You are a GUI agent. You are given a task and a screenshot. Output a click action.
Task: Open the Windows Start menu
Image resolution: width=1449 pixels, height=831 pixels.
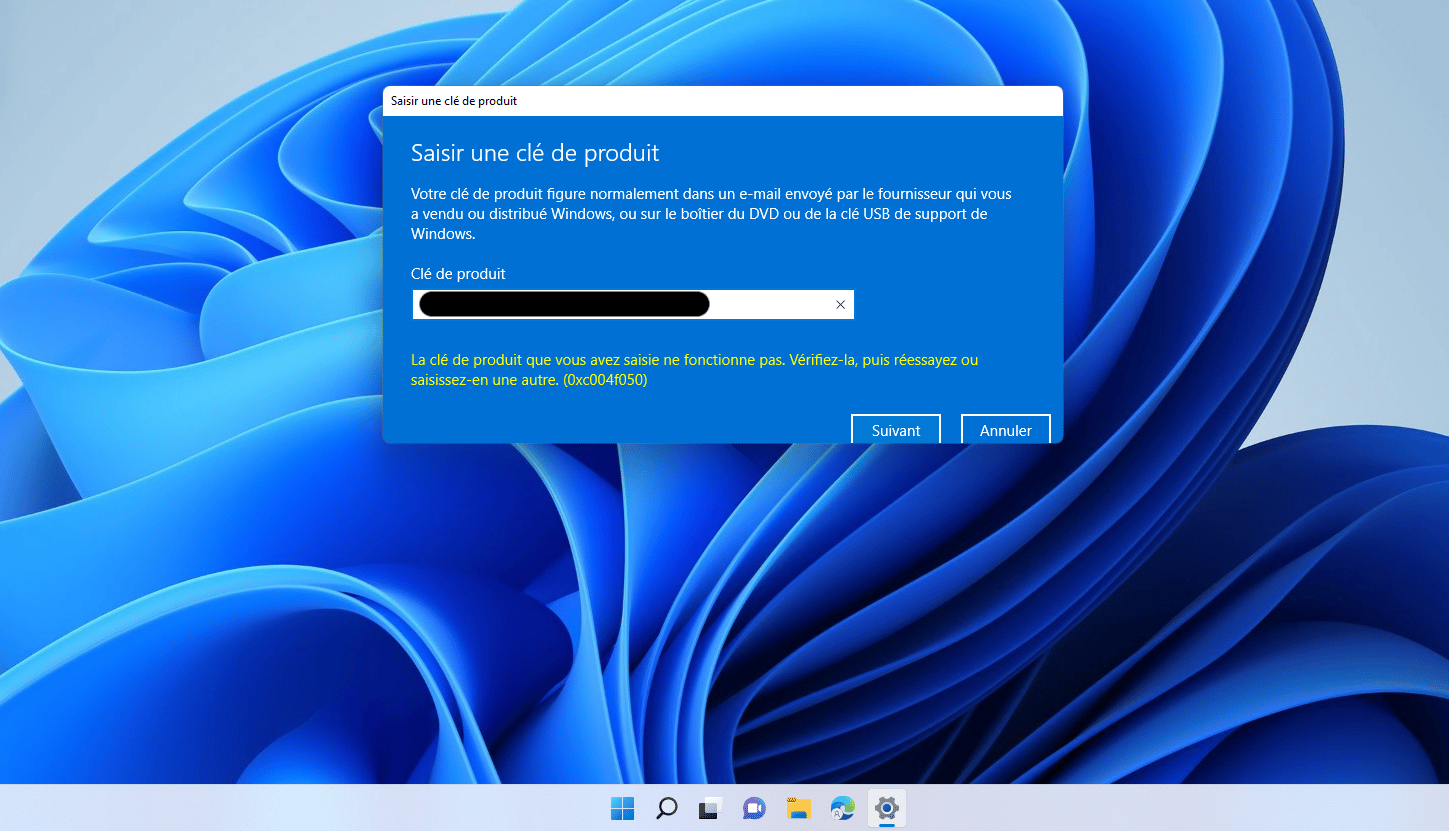coord(622,808)
